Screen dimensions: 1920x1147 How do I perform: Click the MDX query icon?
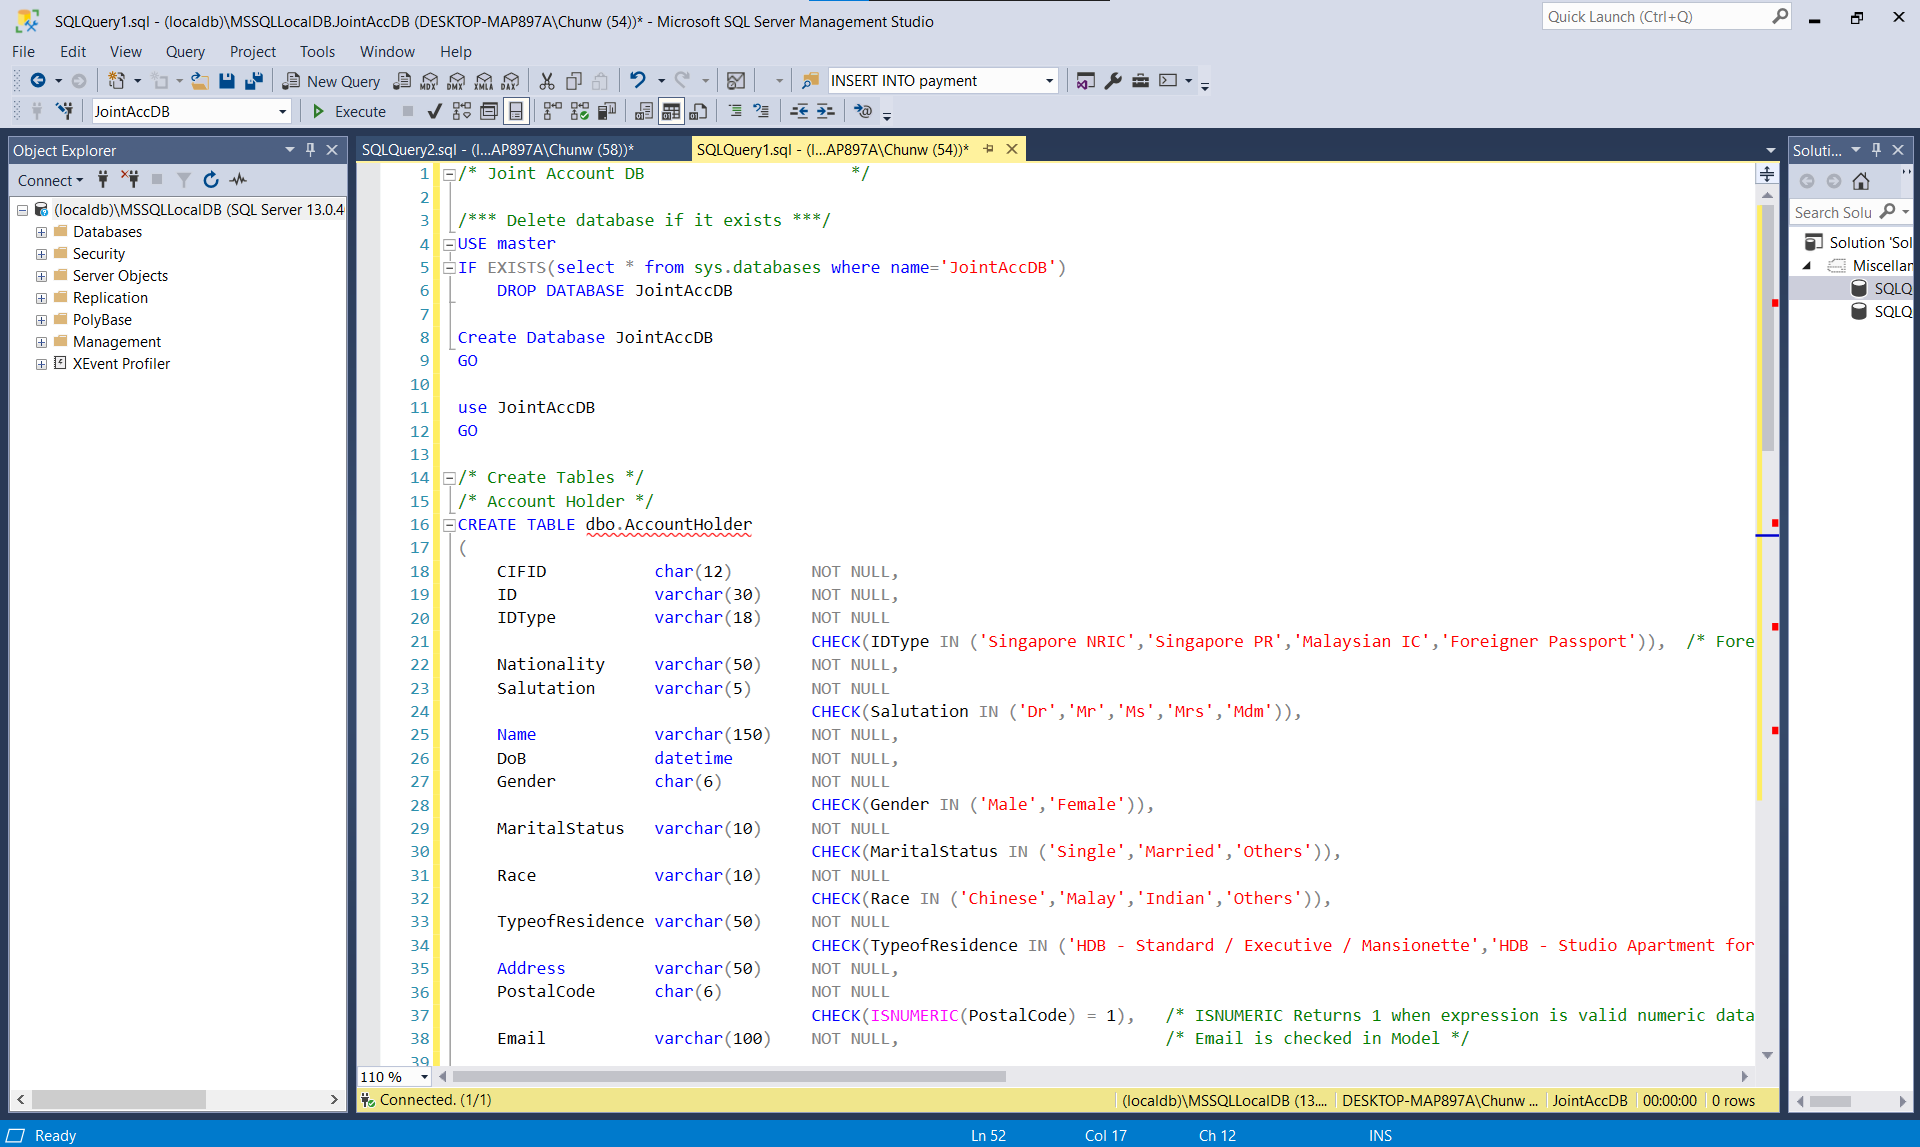tap(429, 81)
